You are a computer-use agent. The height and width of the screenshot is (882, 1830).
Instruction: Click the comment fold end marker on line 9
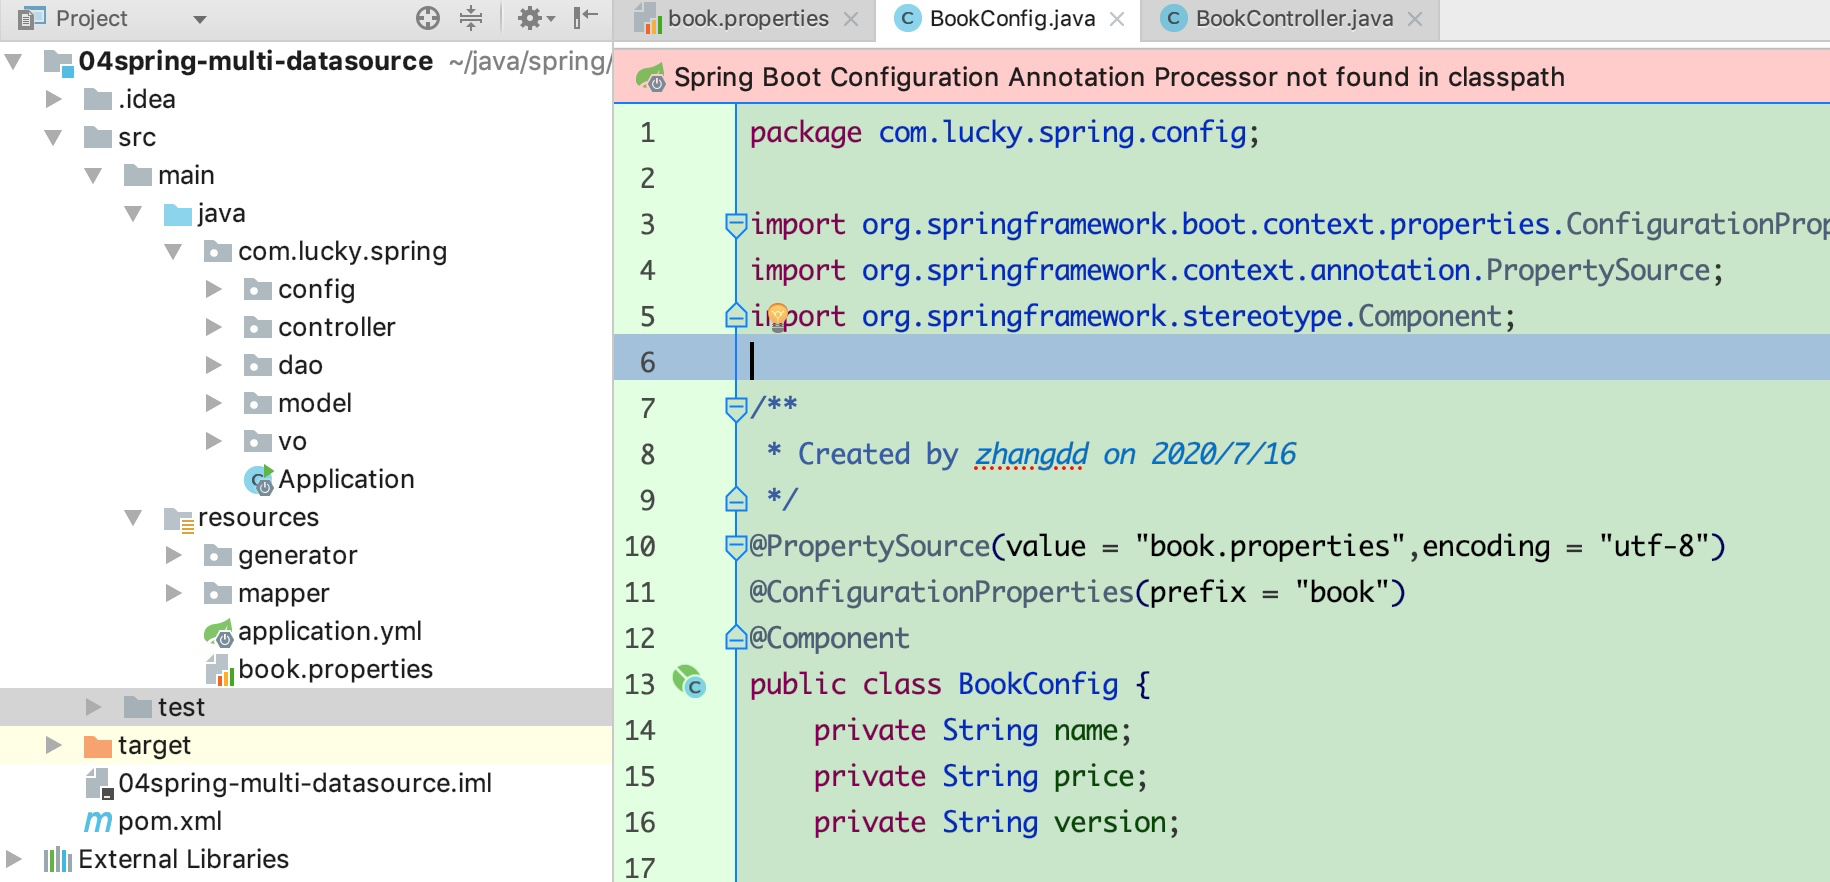pyautogui.click(x=736, y=499)
